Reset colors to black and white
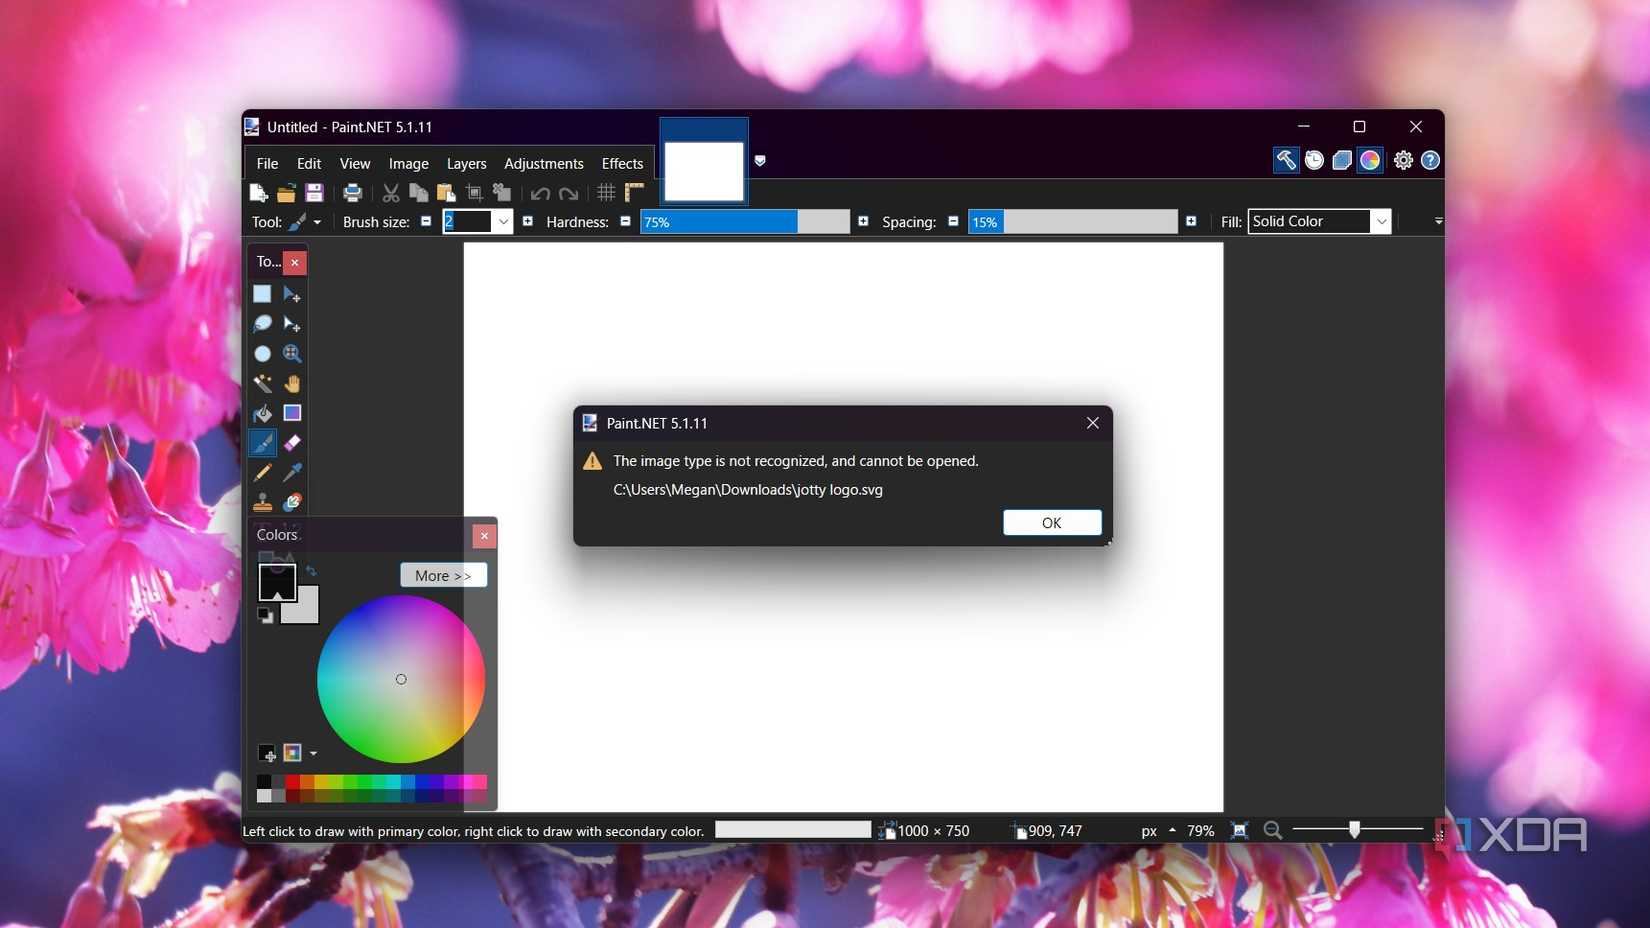 coord(265,616)
